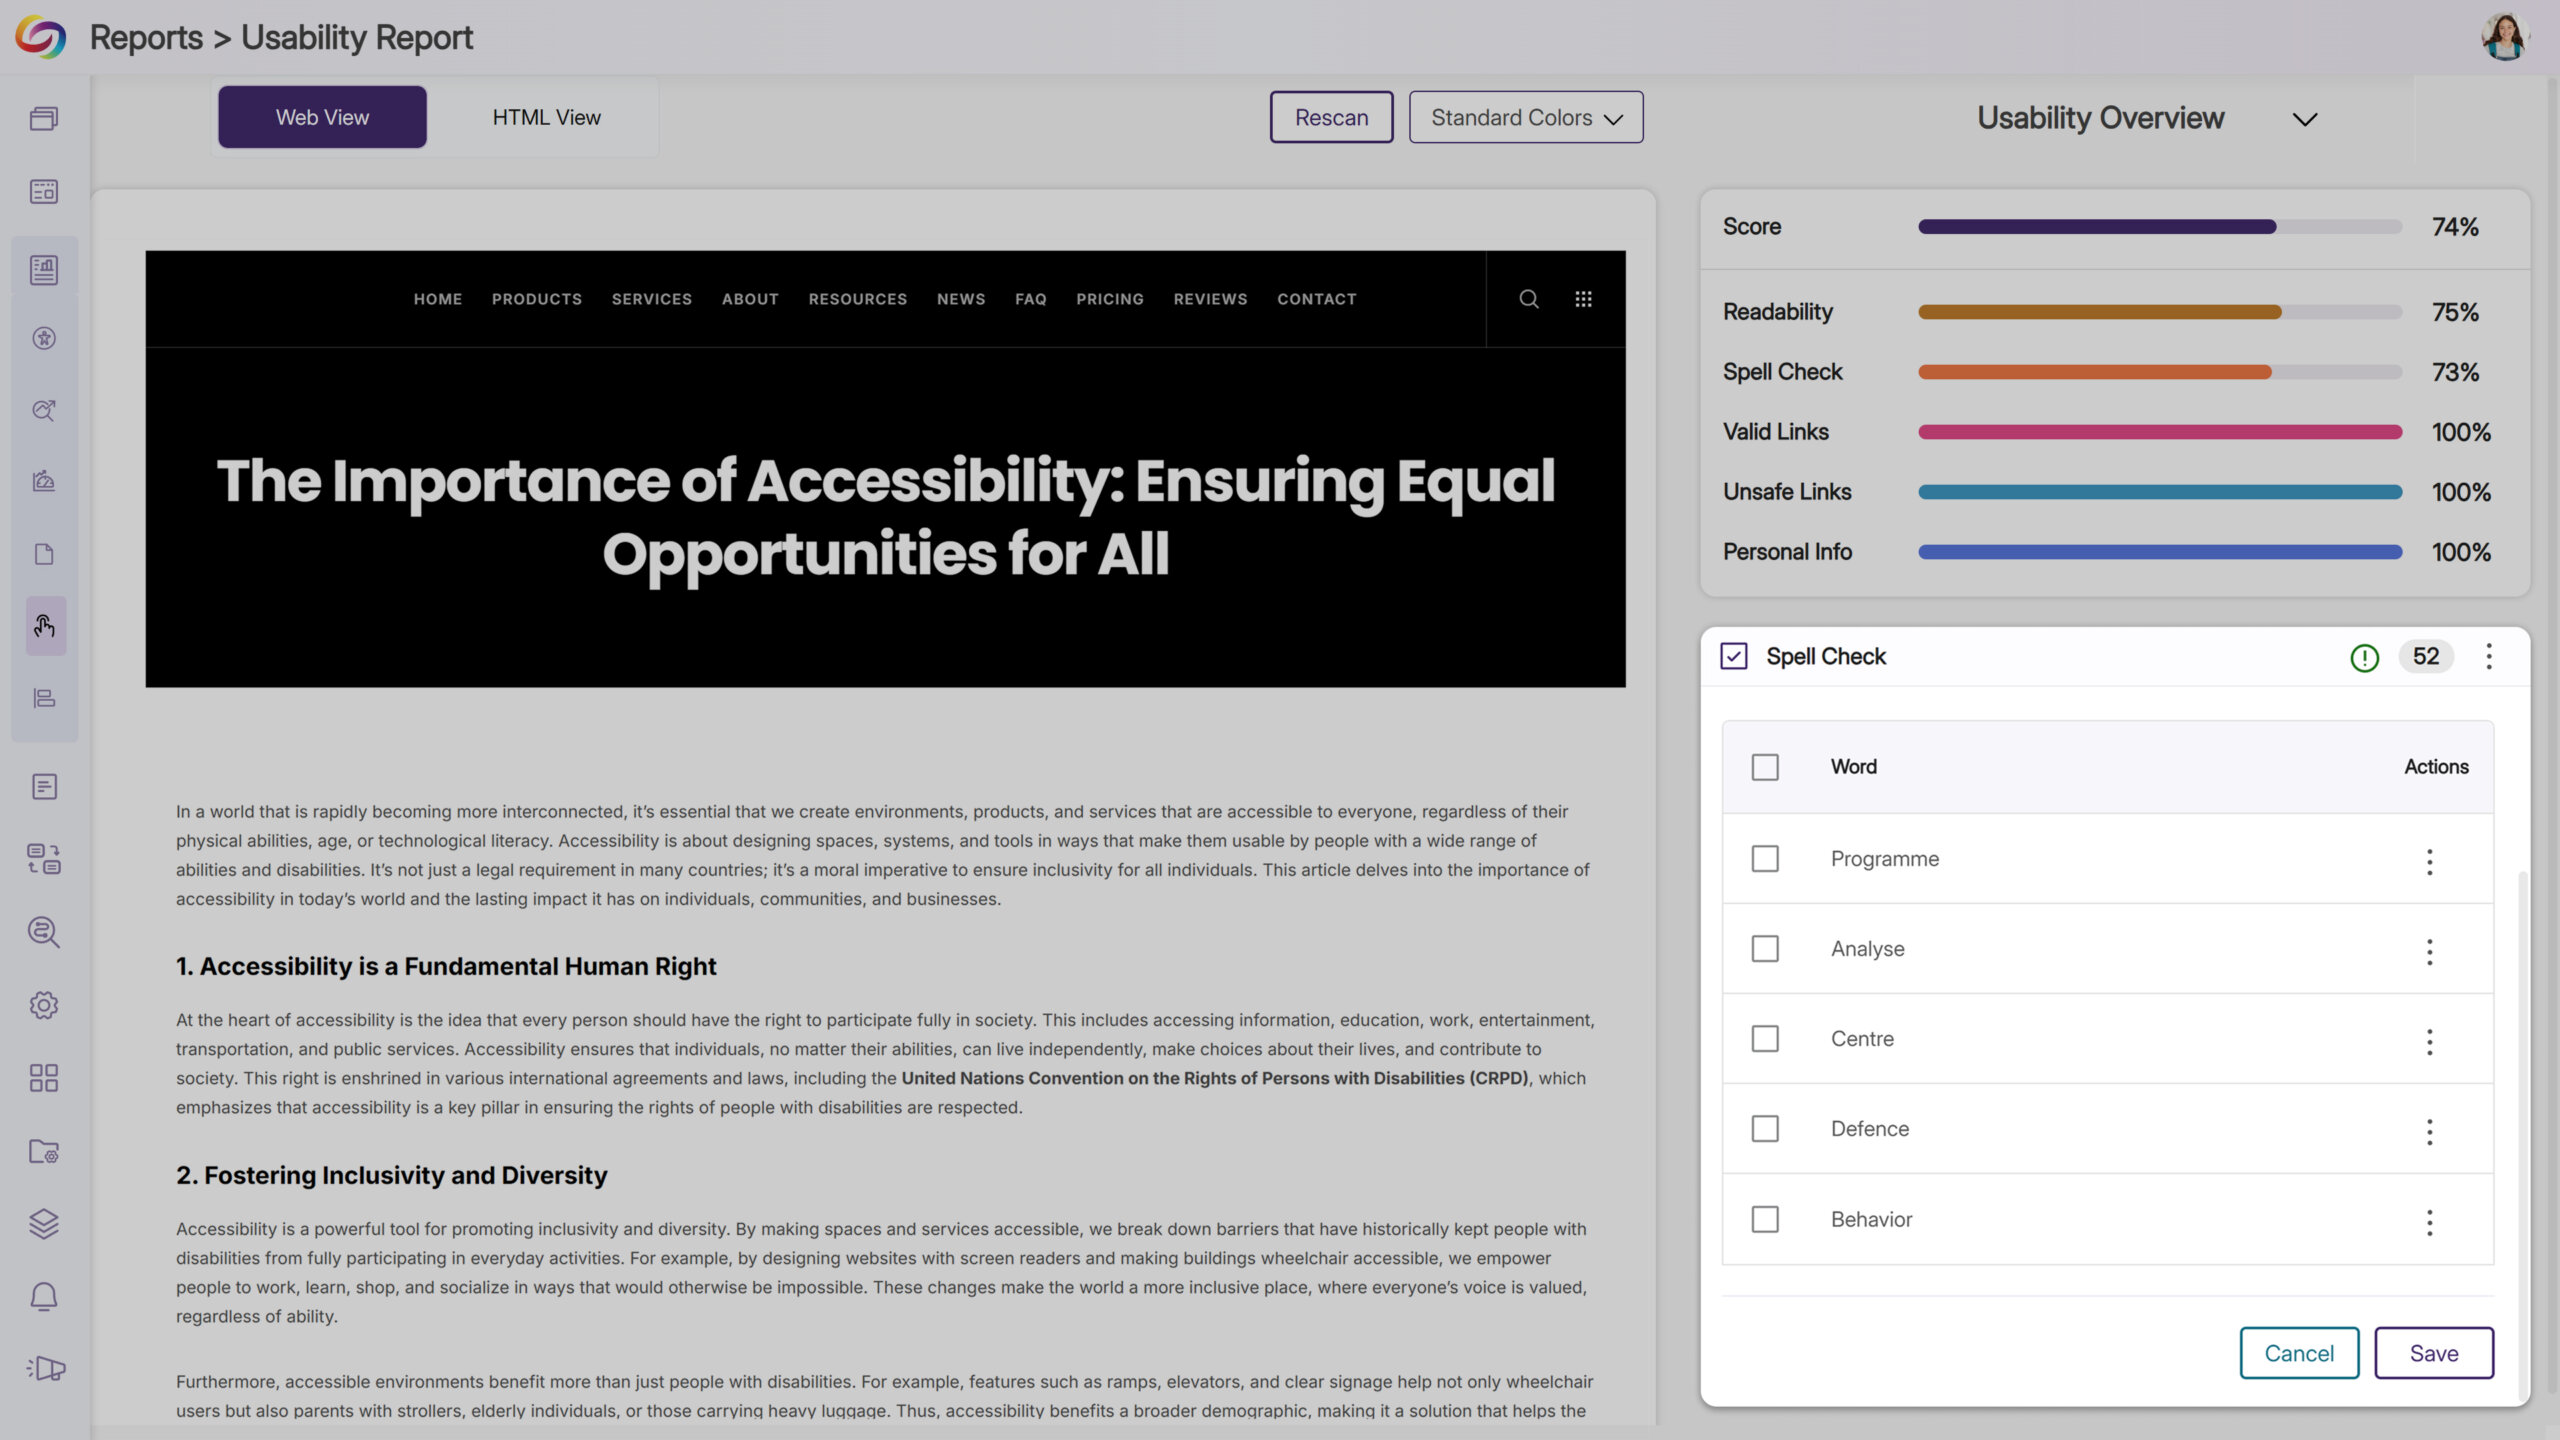The width and height of the screenshot is (2560, 1440).
Task: Toggle the Spell Check section checkbox
Action: click(1734, 656)
